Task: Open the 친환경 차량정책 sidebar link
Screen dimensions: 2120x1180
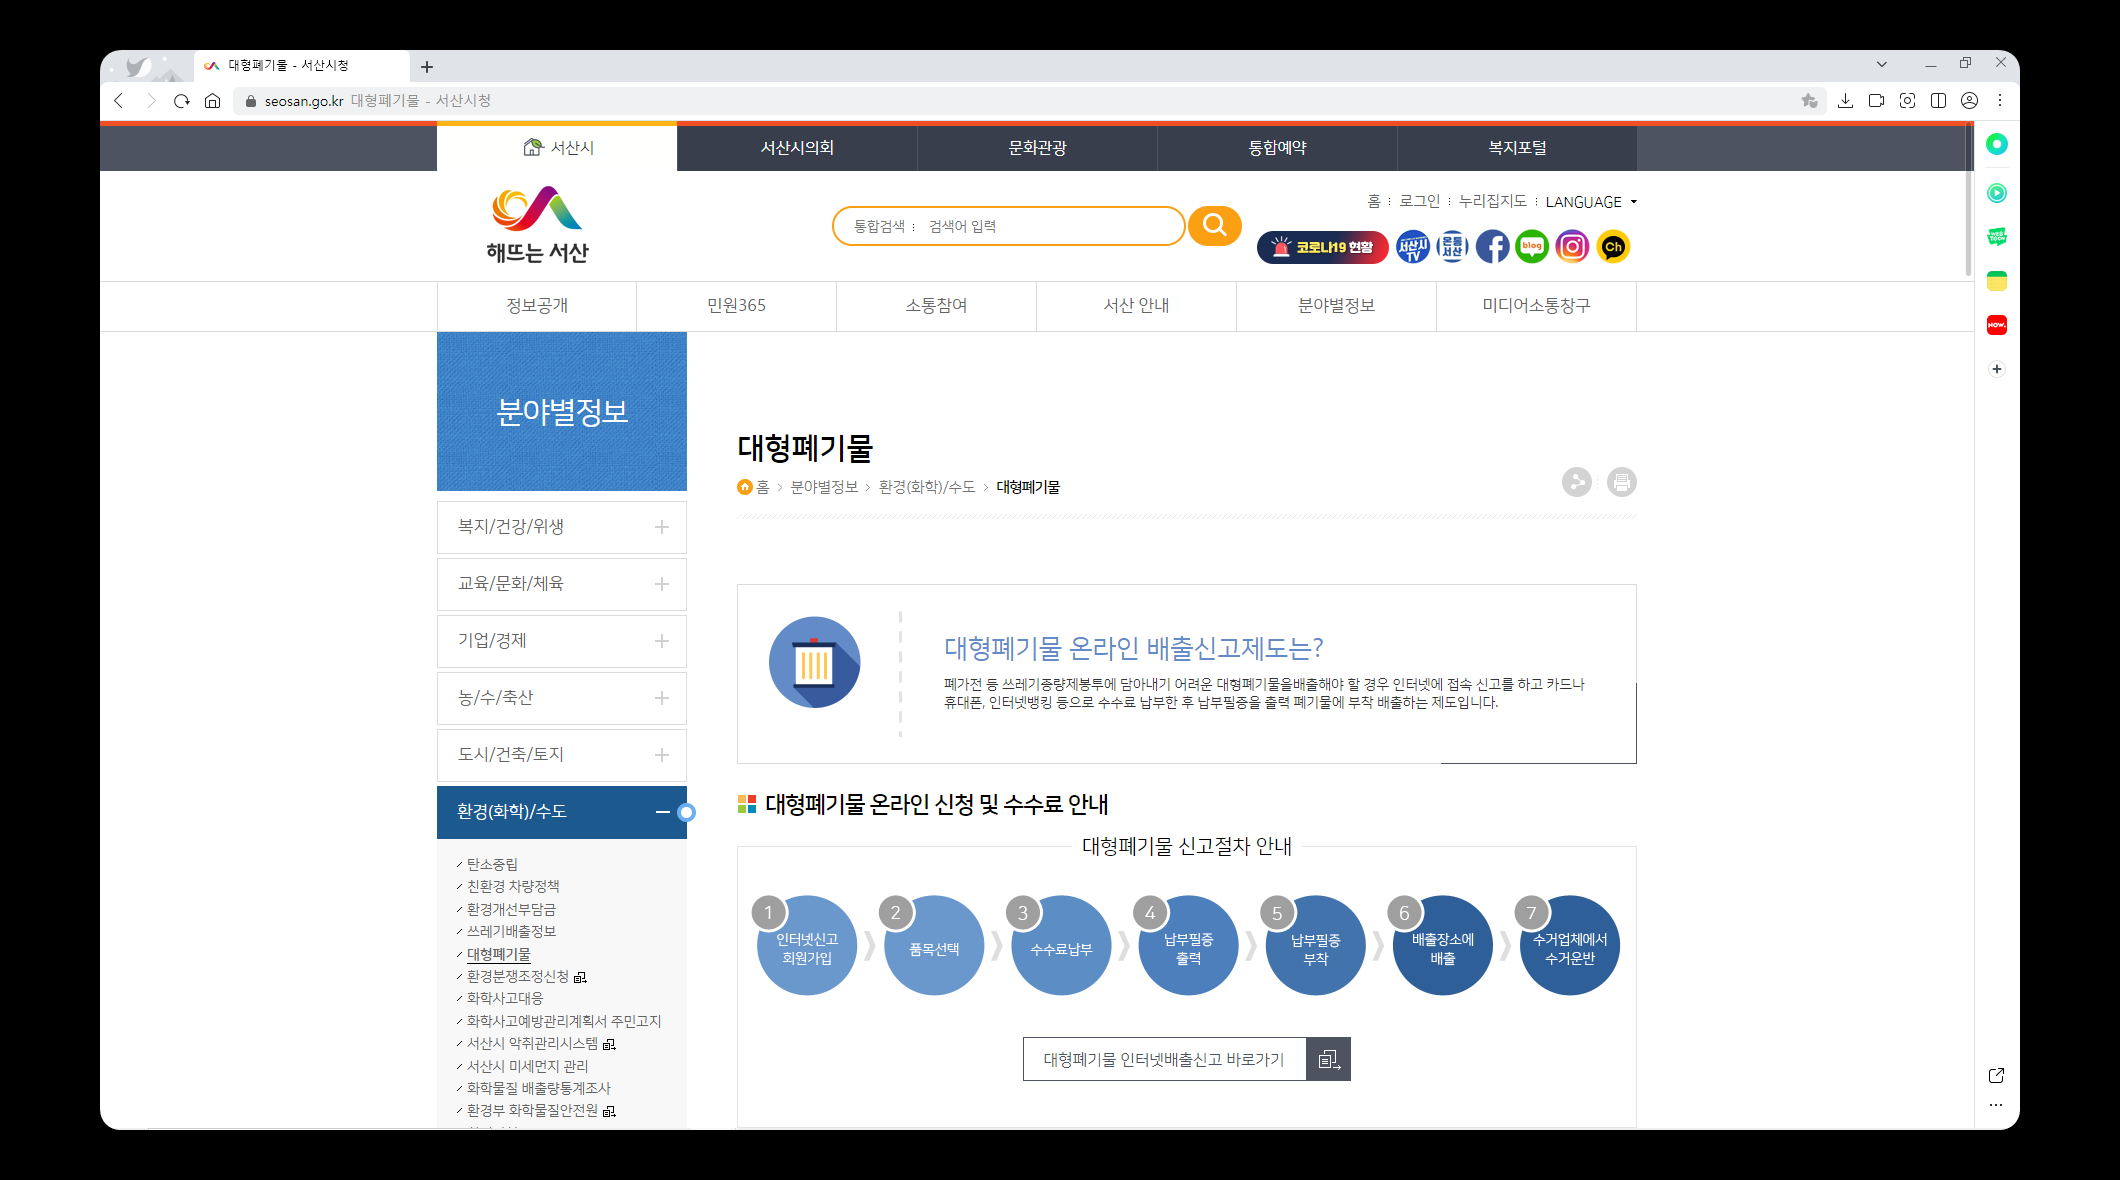Action: tap(513, 886)
